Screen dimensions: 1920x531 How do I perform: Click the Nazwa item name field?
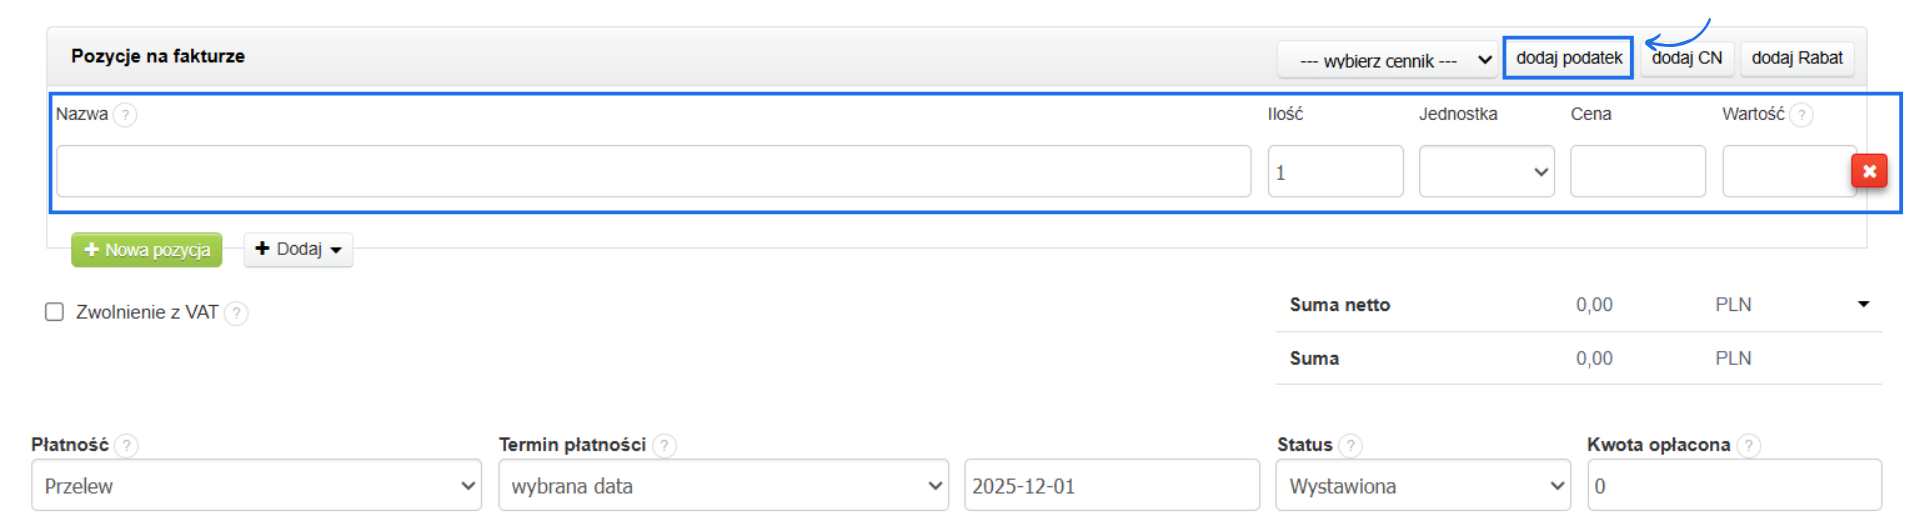pyautogui.click(x=653, y=171)
